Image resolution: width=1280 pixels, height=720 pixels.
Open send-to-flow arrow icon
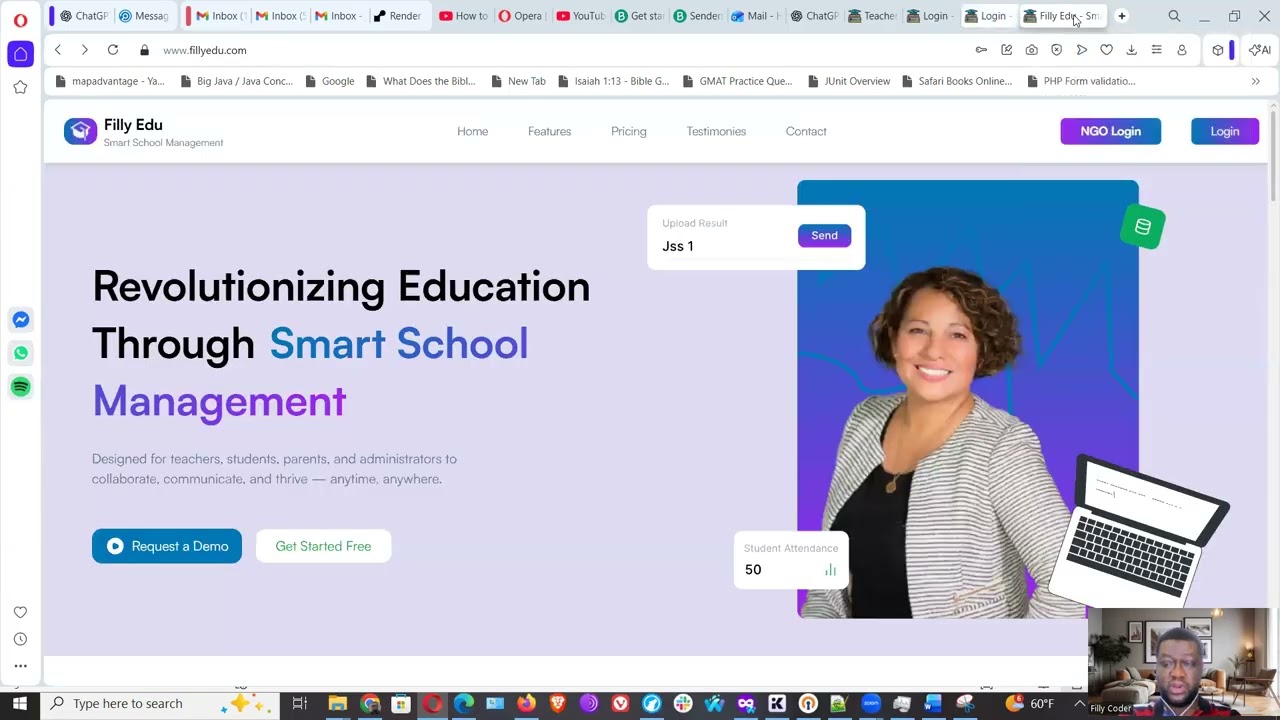tap(1082, 50)
